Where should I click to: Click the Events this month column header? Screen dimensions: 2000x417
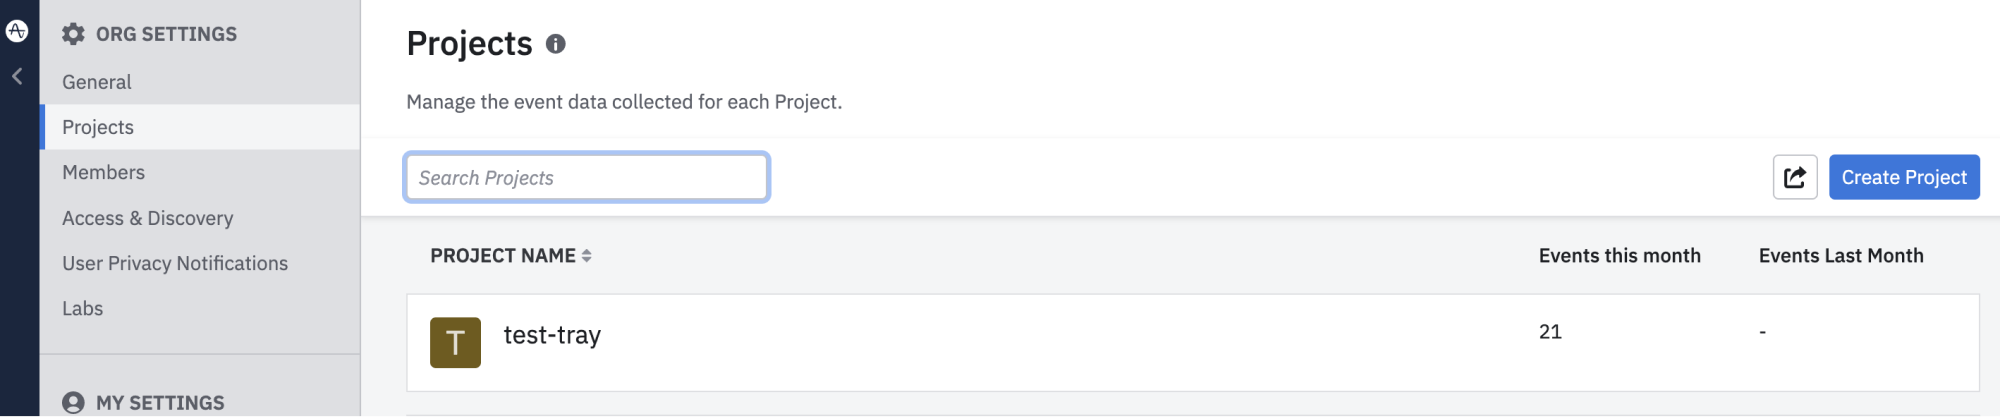(1619, 256)
